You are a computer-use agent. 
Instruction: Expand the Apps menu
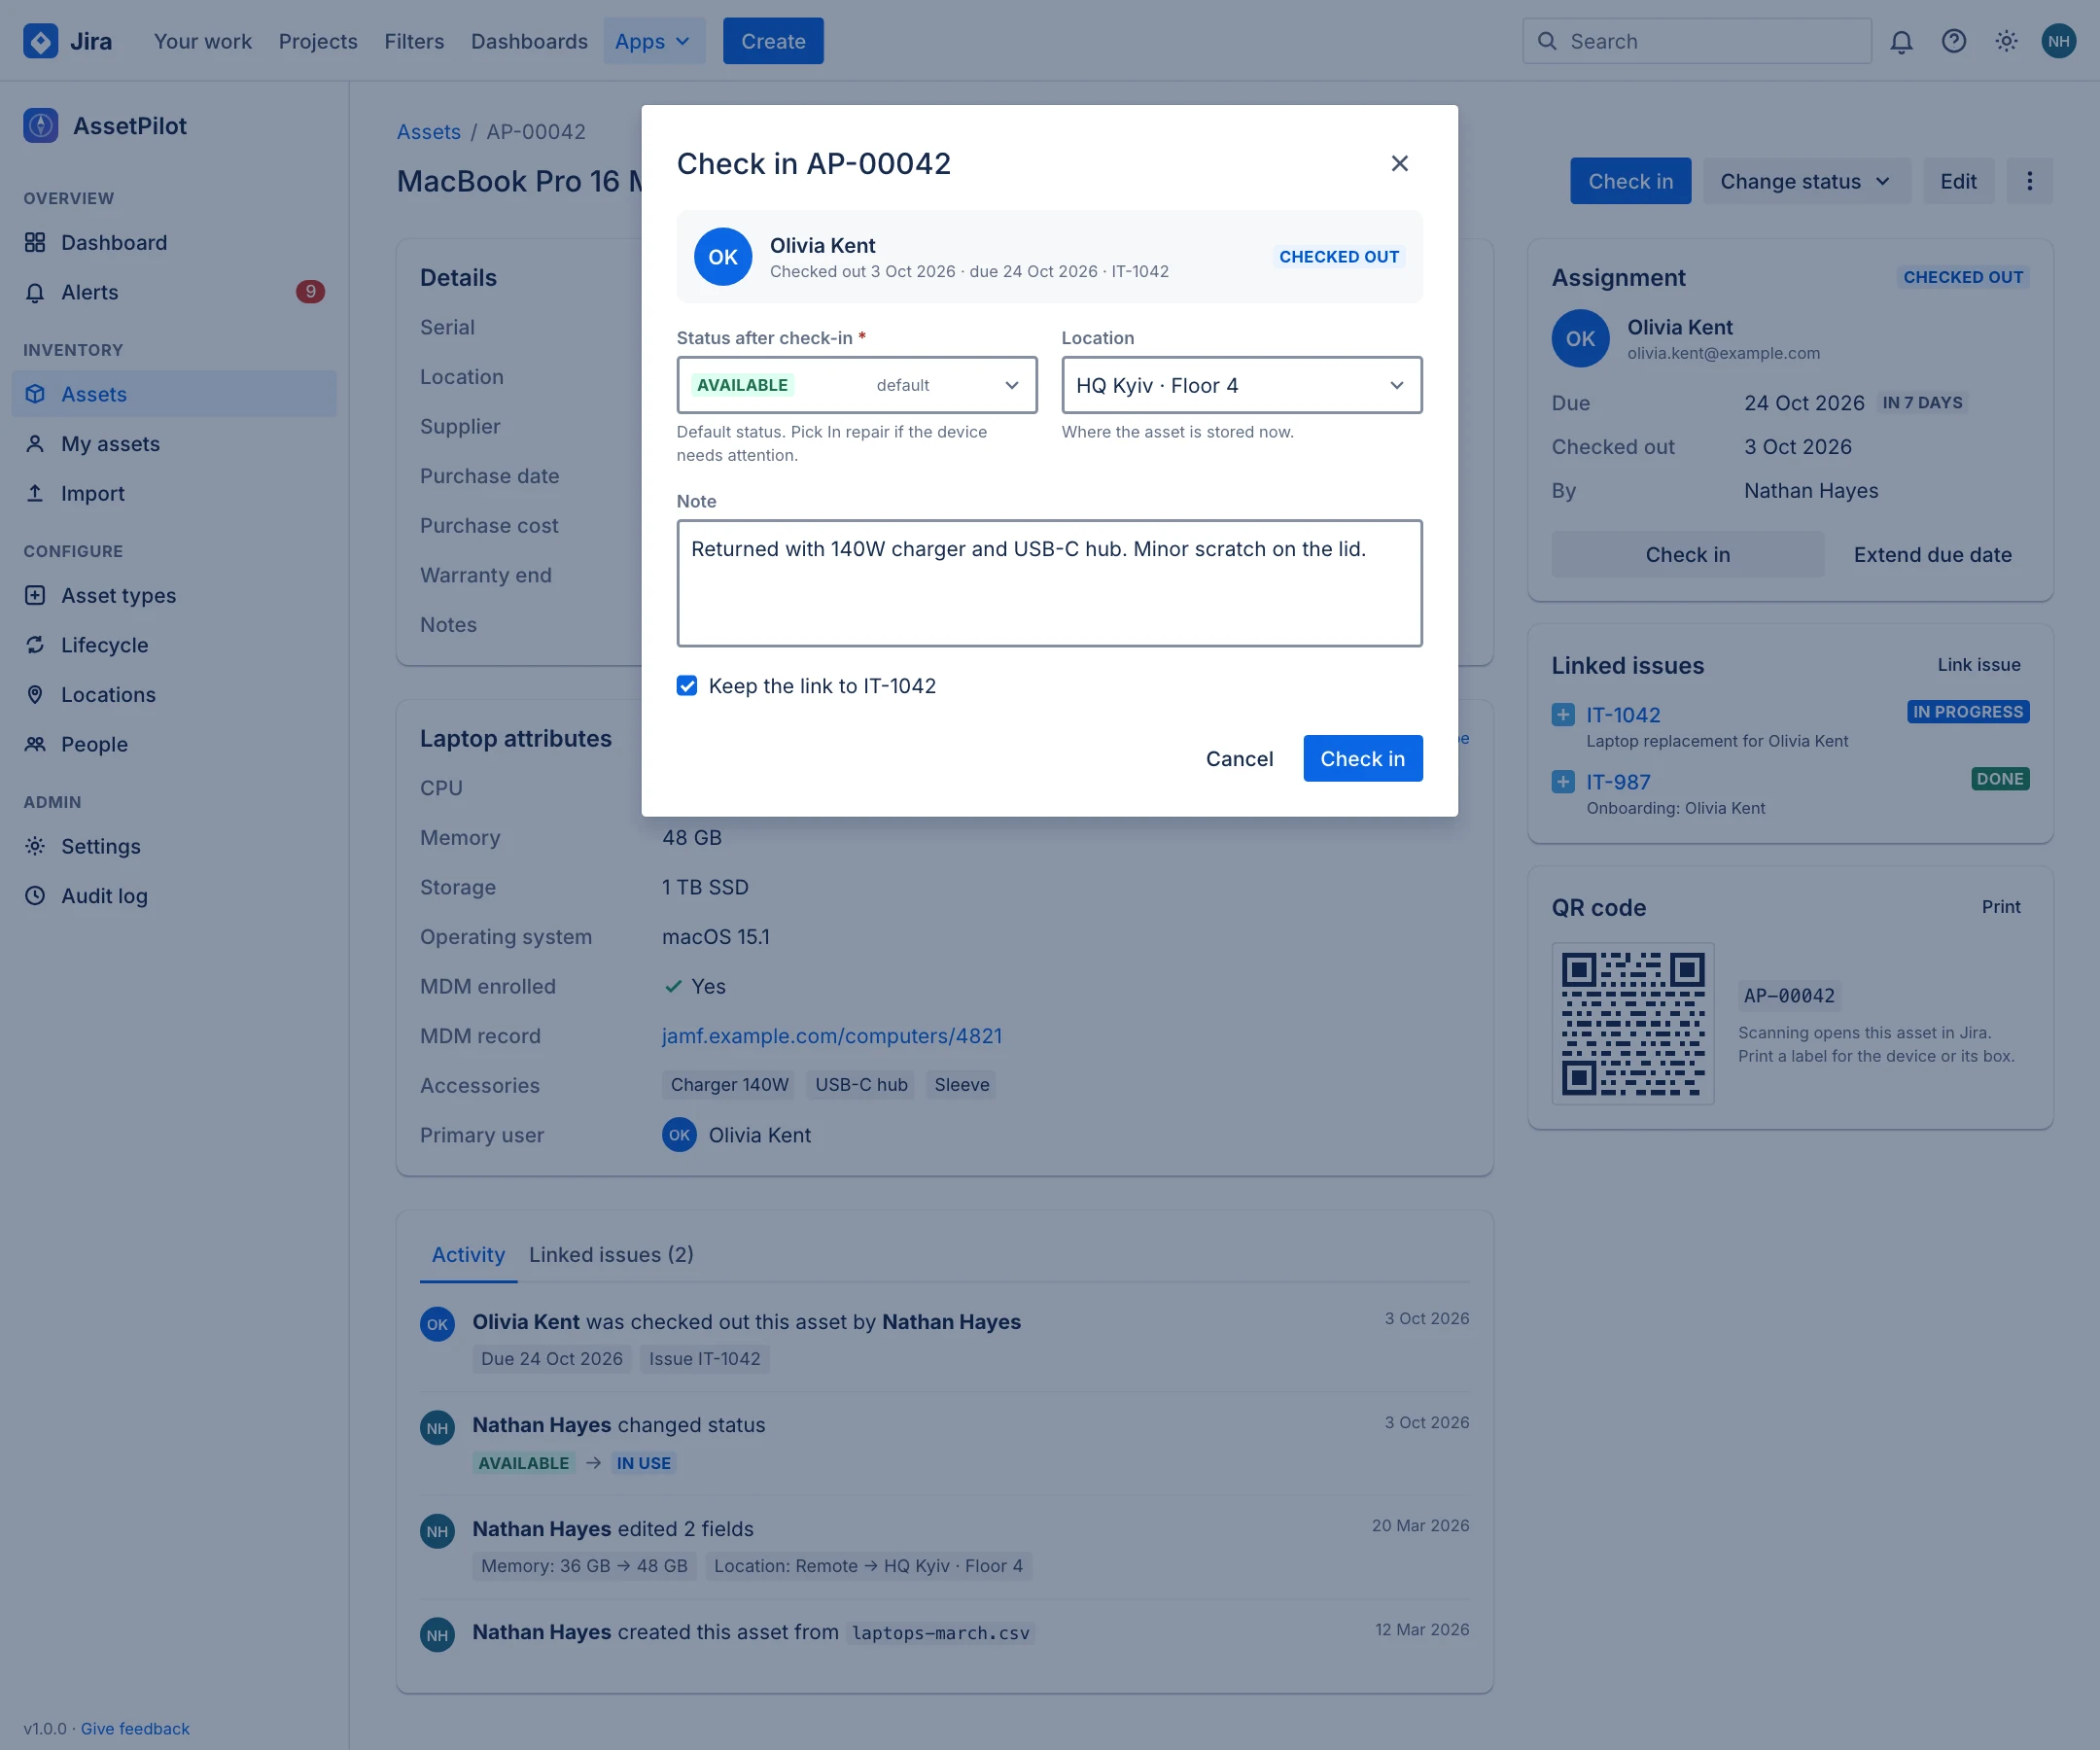[x=654, y=41]
